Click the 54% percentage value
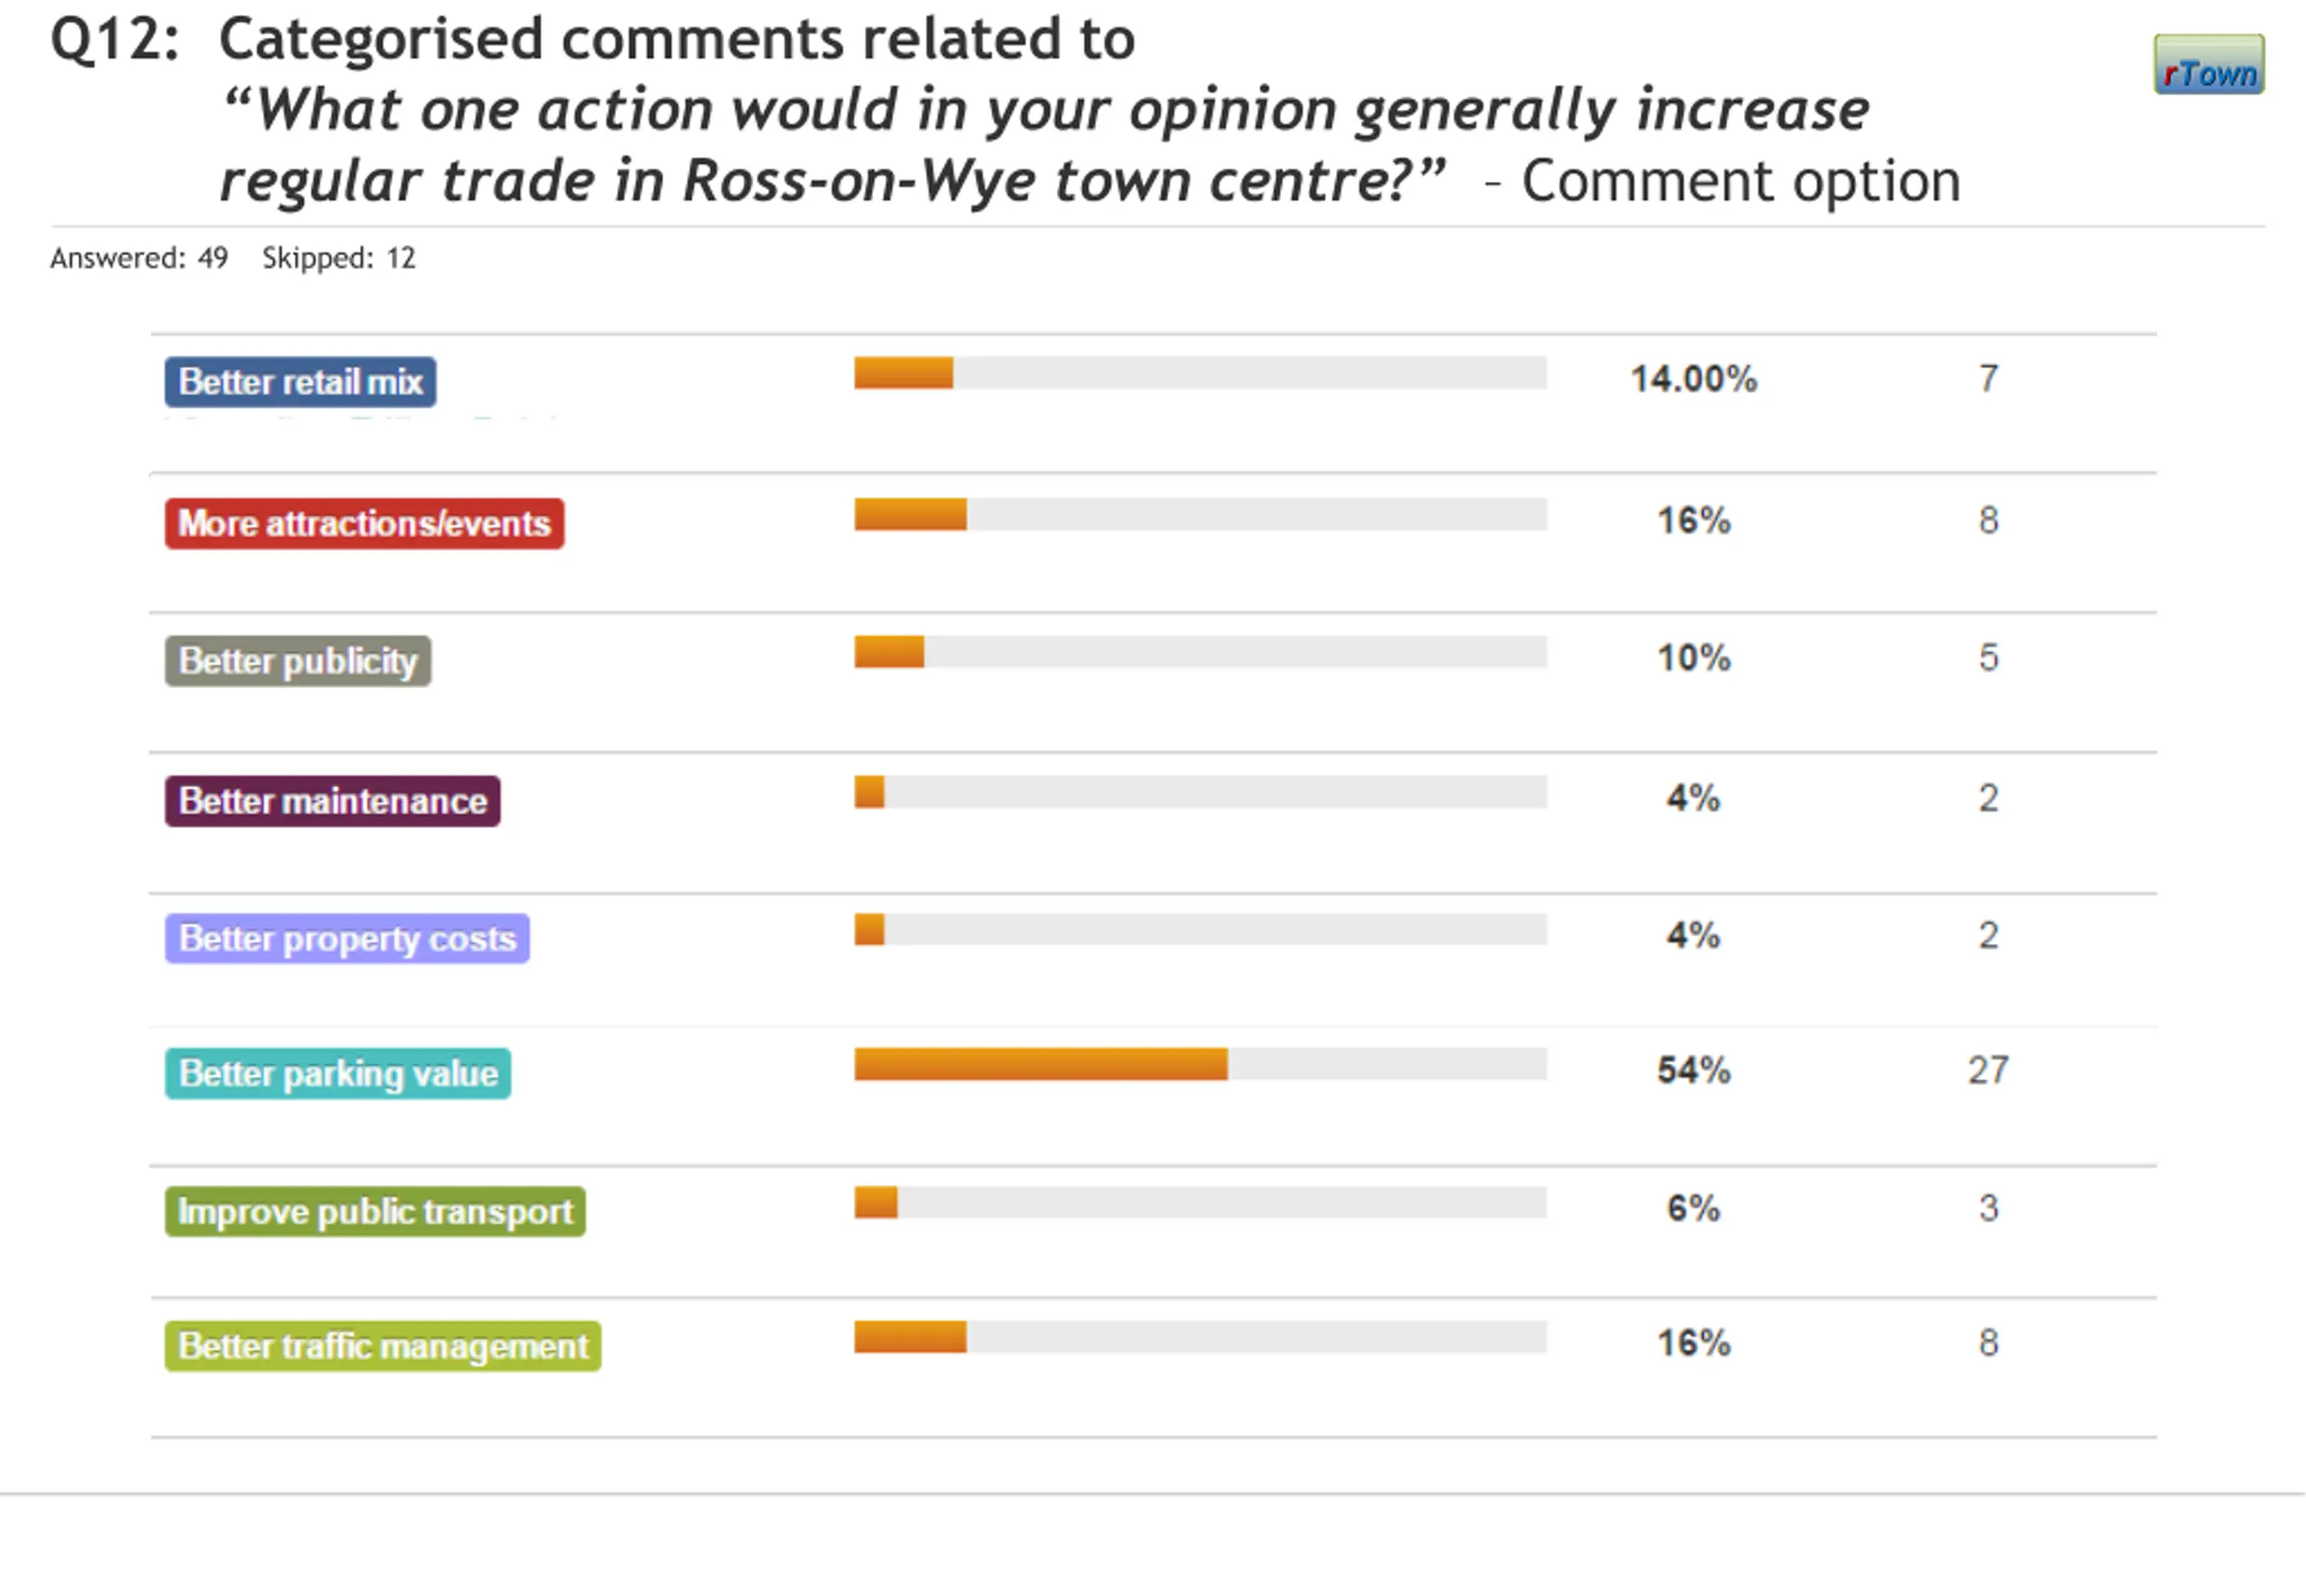This screenshot has width=2306, height=1596. click(x=1693, y=1071)
